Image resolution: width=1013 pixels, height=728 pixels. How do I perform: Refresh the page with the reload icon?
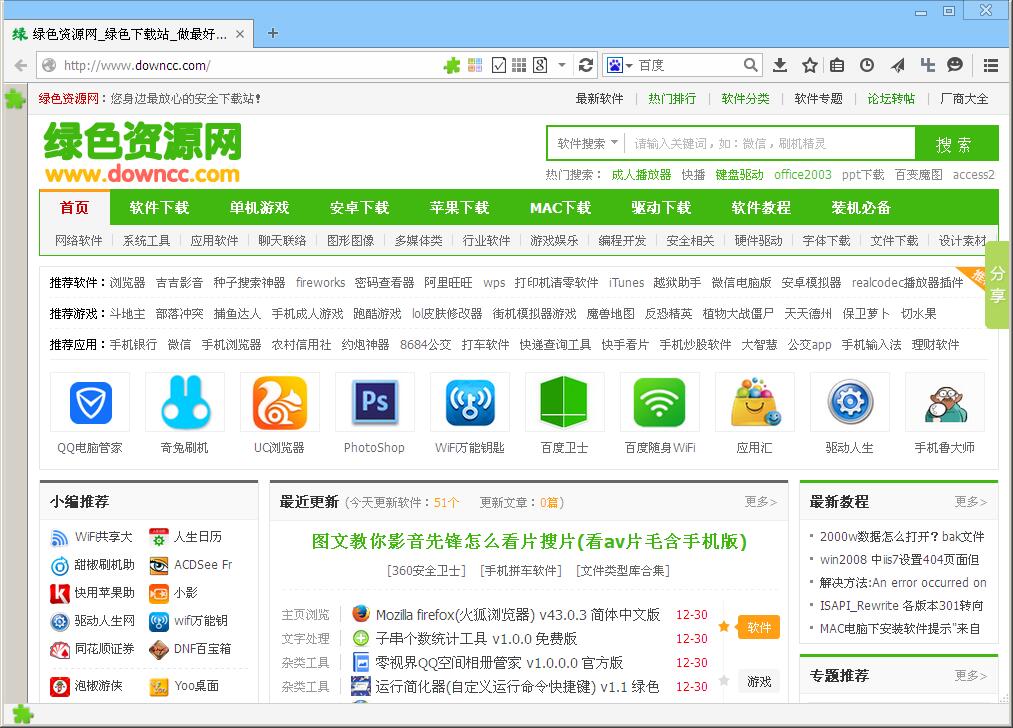tap(588, 64)
